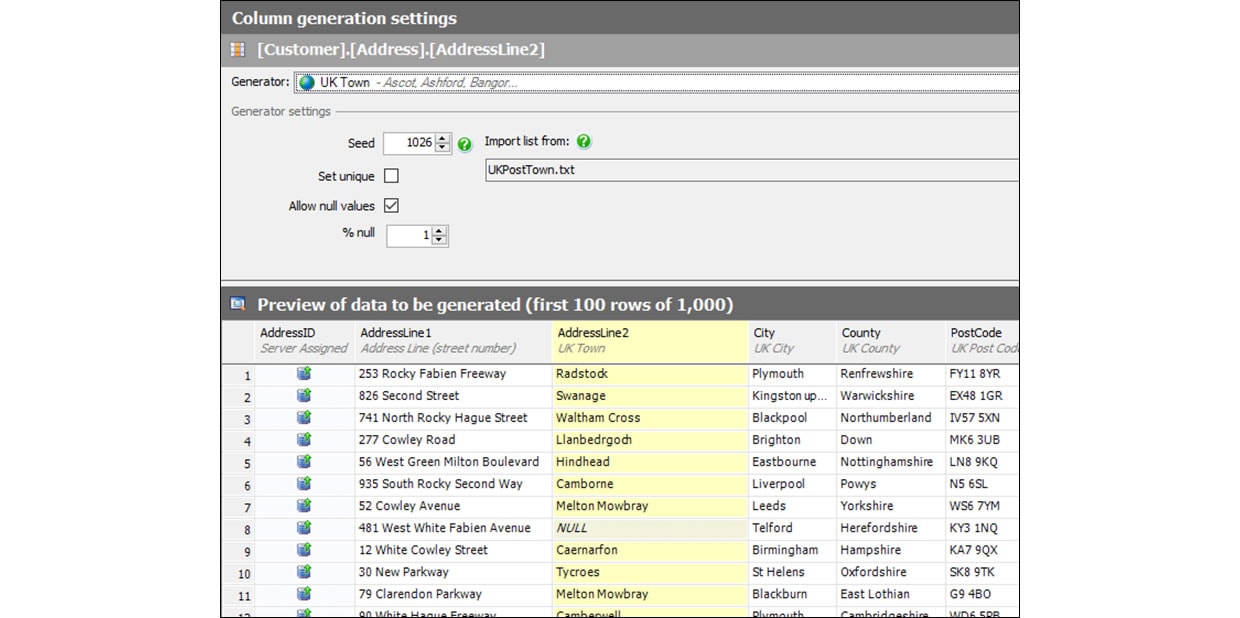Click server assigned icon in row 1

pyautogui.click(x=304, y=373)
